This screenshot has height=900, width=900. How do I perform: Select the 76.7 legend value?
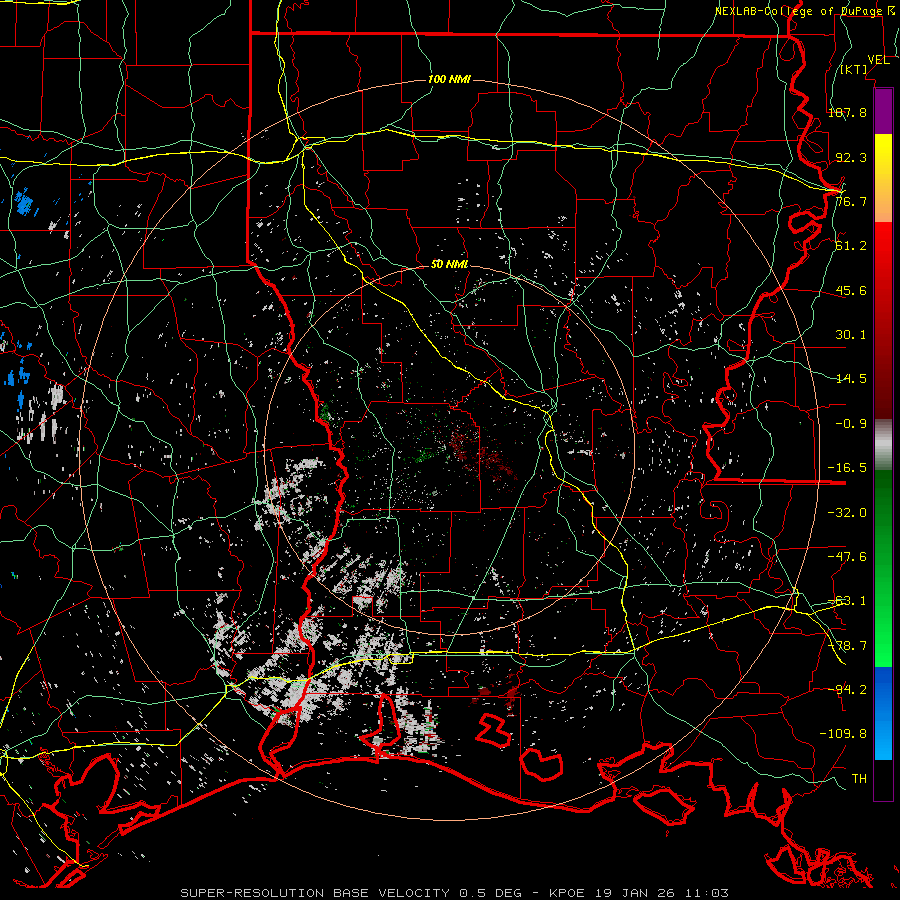[x=851, y=201]
